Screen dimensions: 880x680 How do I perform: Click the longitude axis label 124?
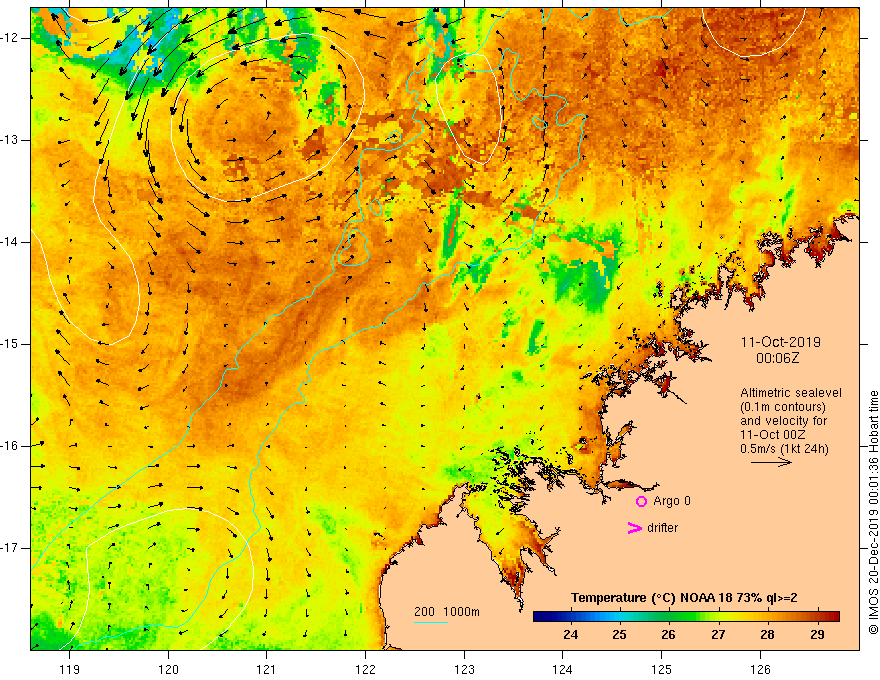[563, 669]
